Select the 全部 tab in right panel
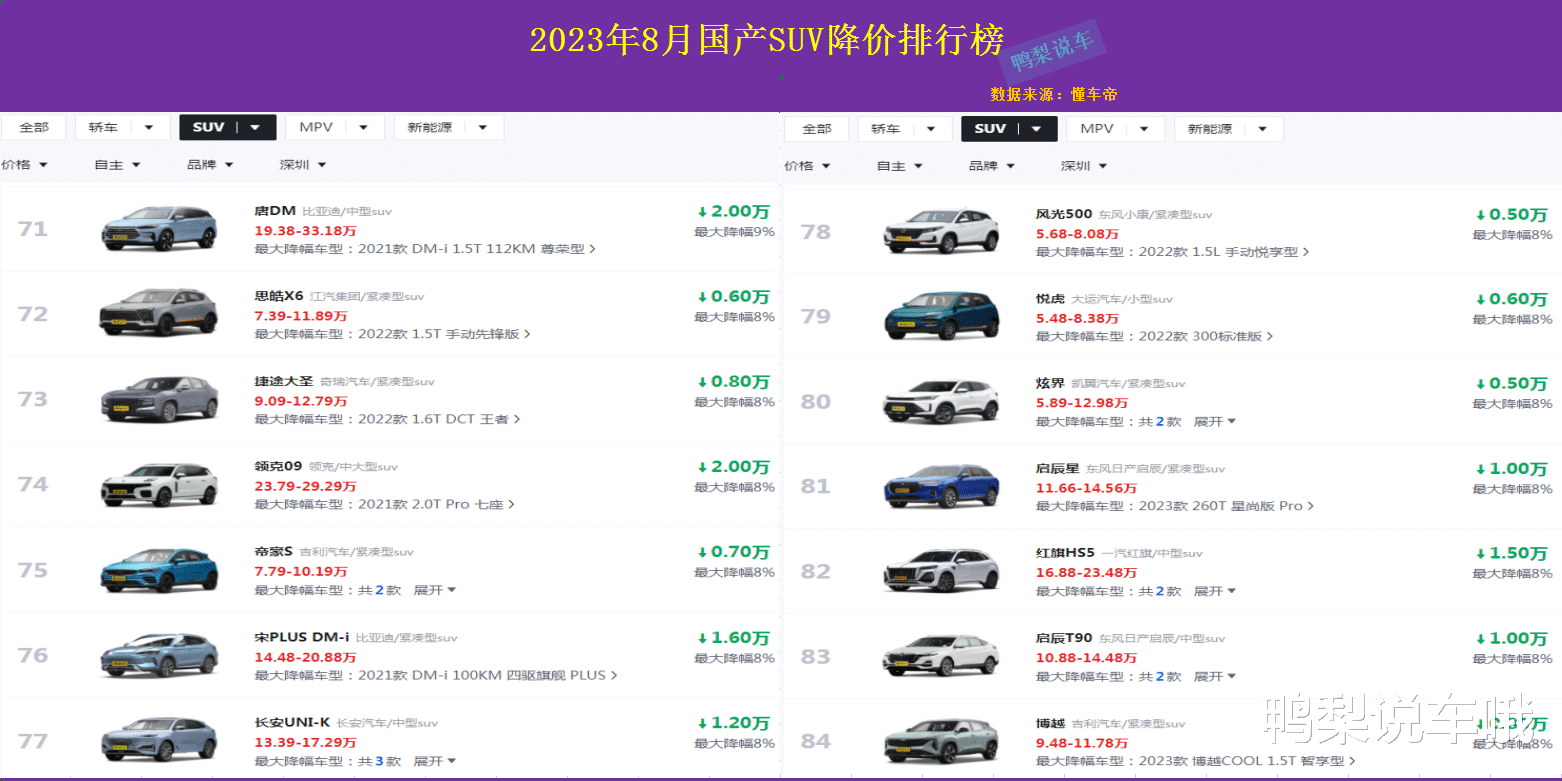The height and width of the screenshot is (781, 1562). [x=817, y=128]
